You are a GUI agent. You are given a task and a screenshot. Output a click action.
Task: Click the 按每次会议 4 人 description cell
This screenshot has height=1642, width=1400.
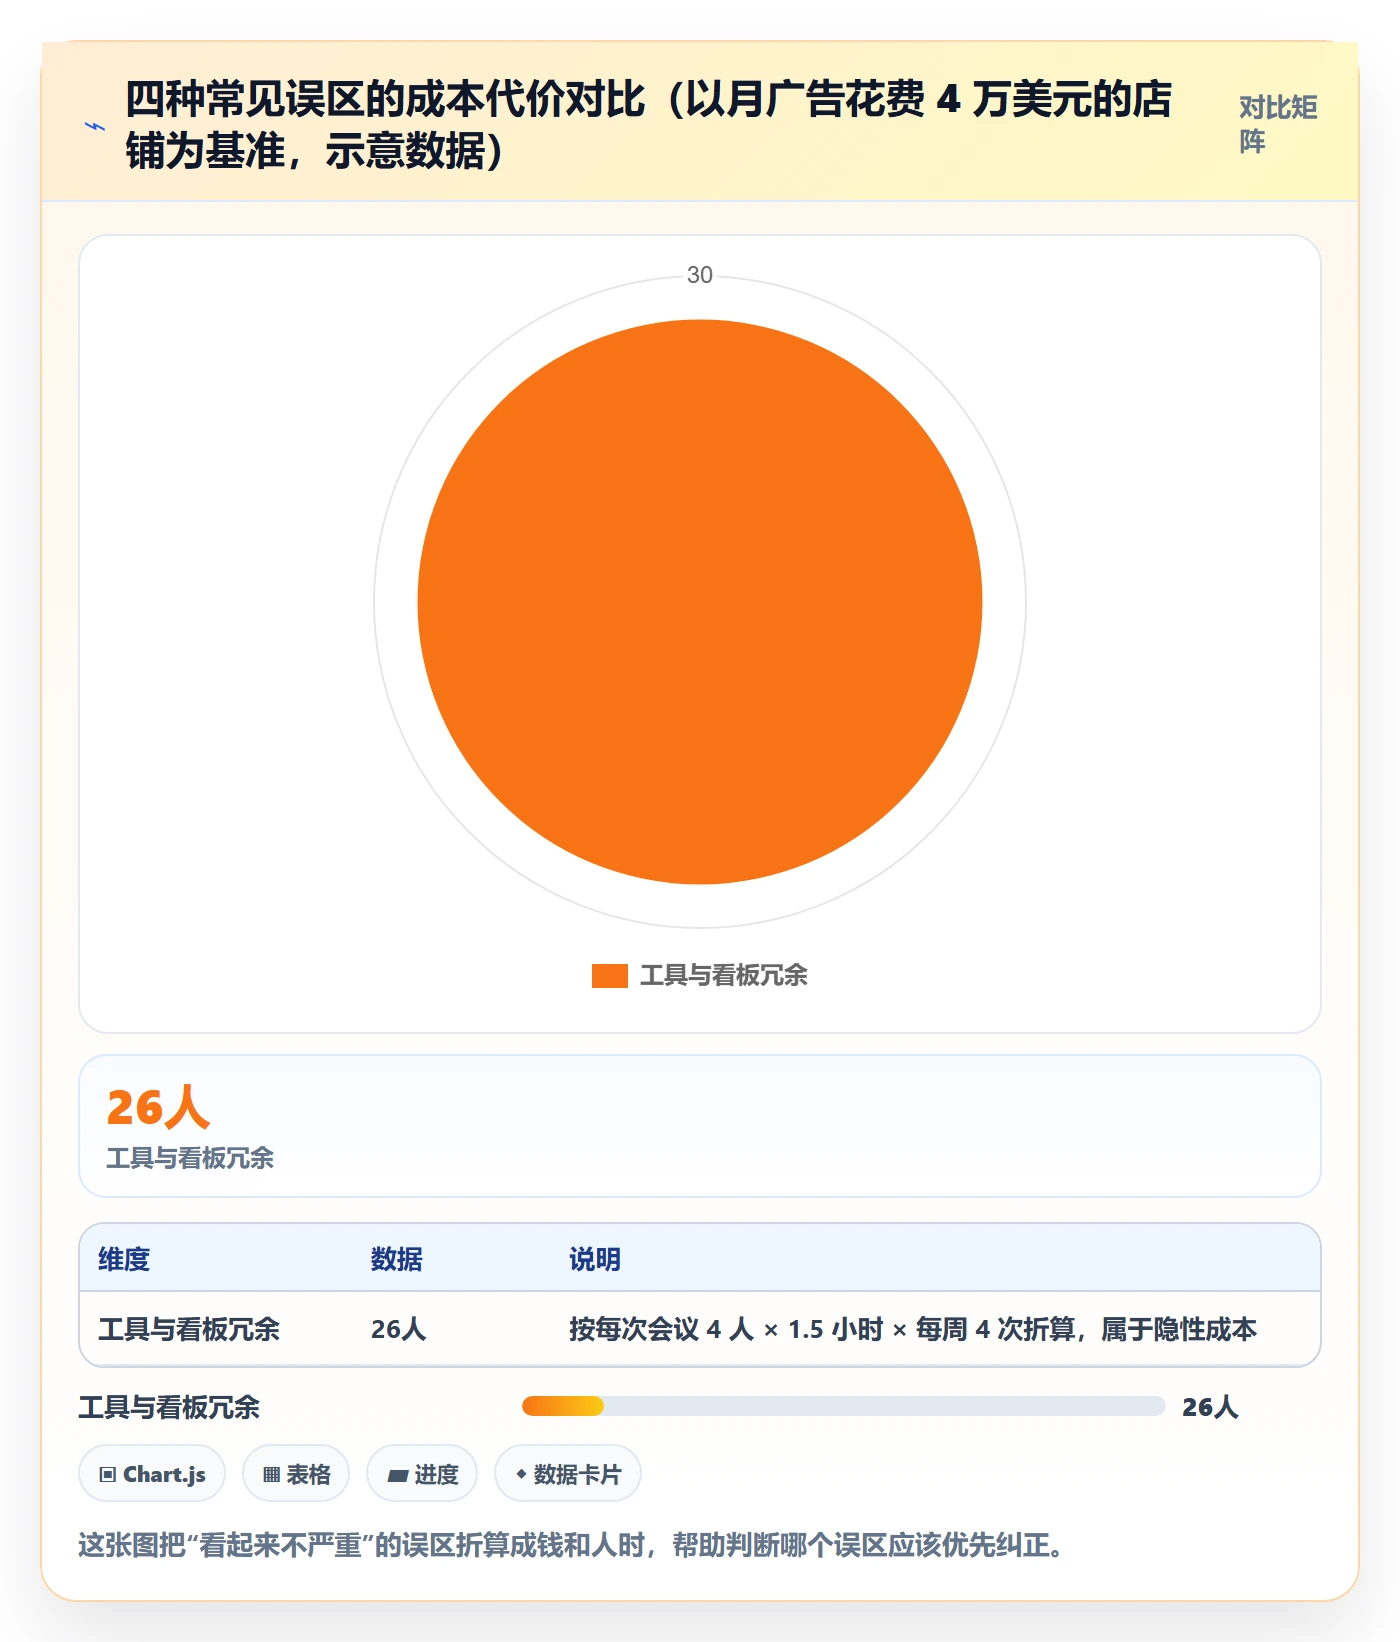(913, 1329)
